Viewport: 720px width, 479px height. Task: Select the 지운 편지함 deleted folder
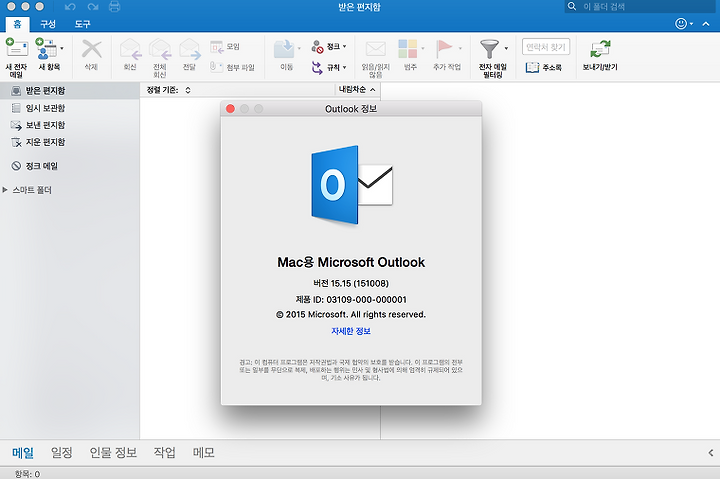[70, 142]
